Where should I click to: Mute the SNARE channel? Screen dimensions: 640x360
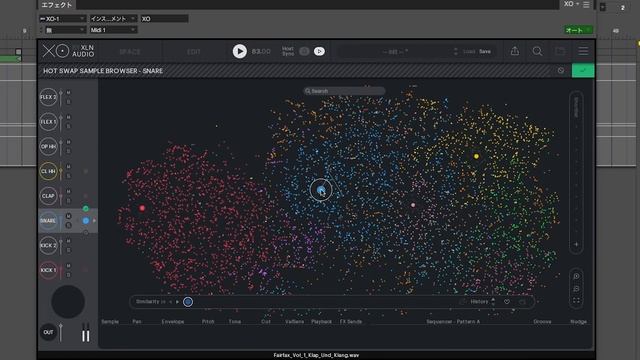coord(69,216)
